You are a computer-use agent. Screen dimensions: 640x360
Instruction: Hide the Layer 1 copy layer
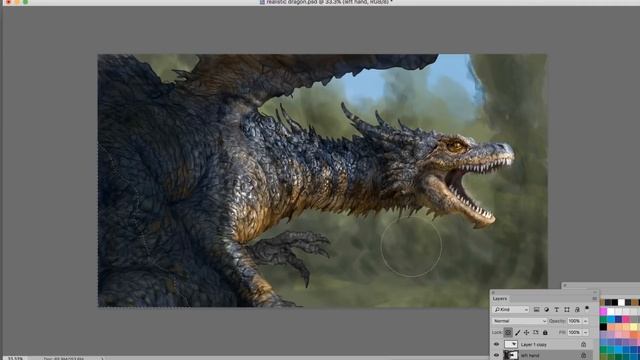pyautogui.click(x=496, y=344)
